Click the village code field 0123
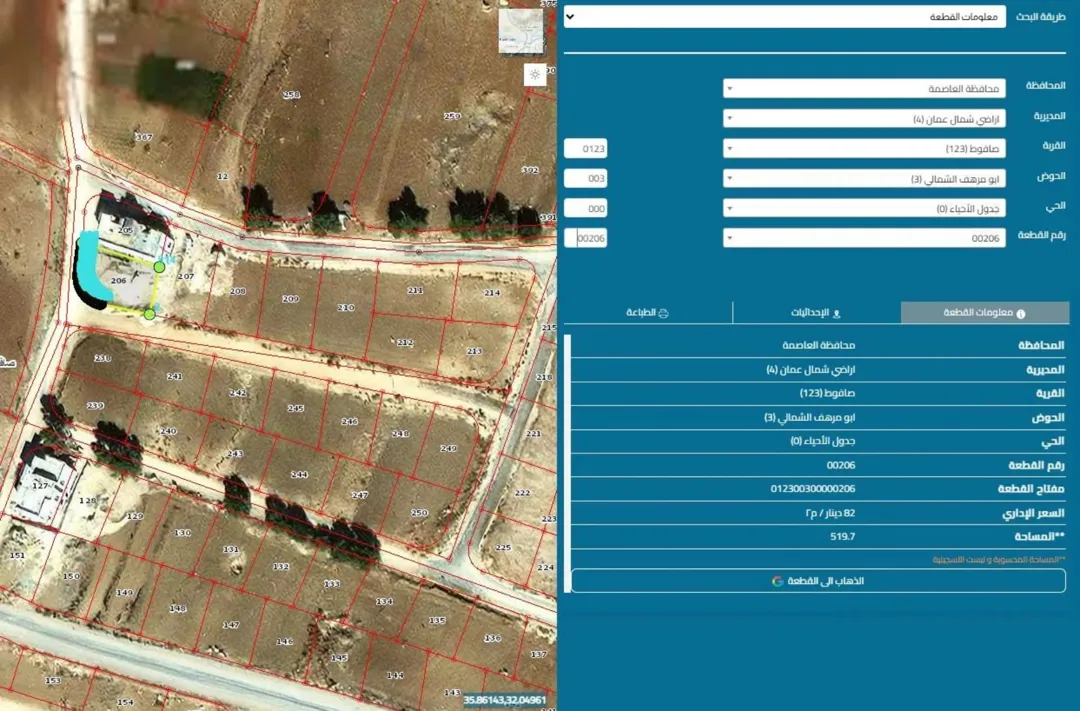The height and width of the screenshot is (711, 1080). click(x=585, y=148)
